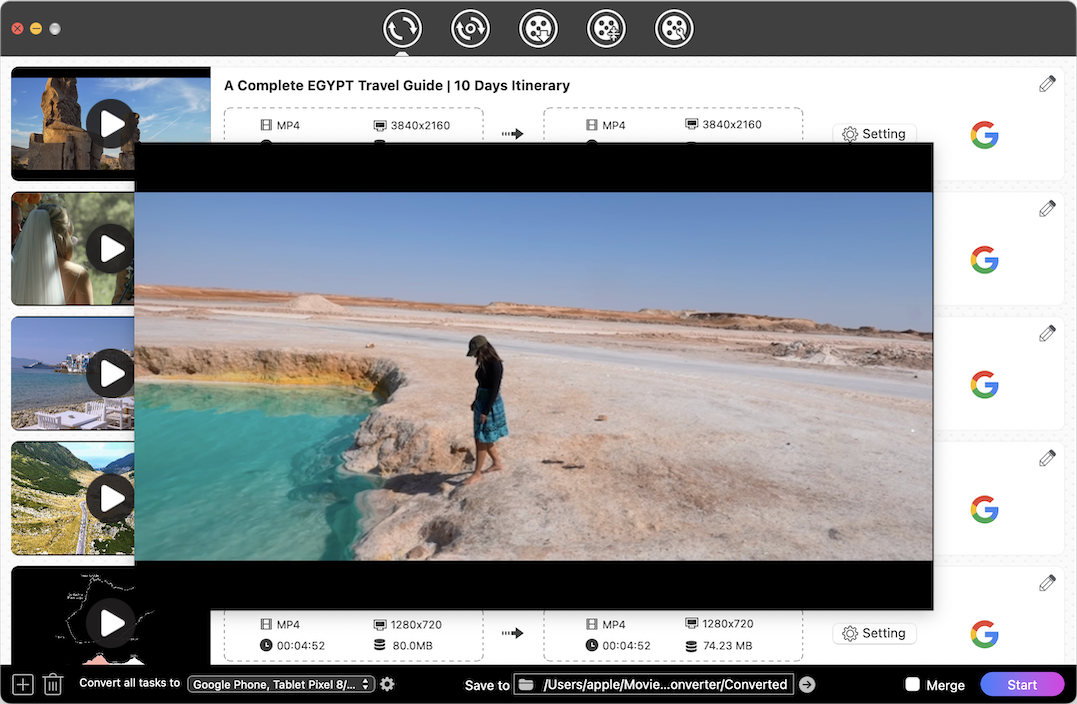1077x704 pixels.
Task: Open the video Download tab icon
Action: coord(538,29)
